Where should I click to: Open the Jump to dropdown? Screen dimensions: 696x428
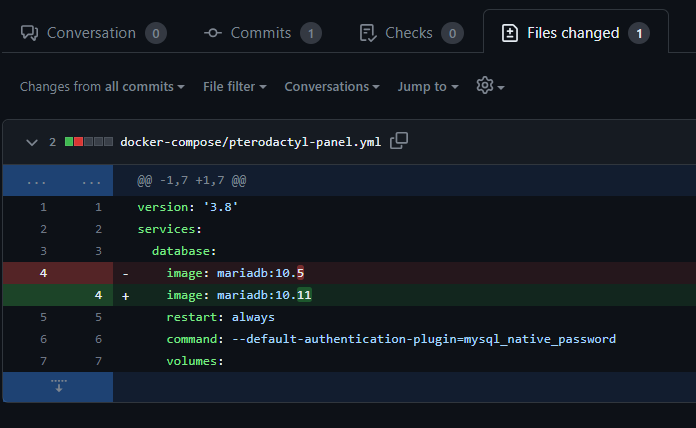(x=428, y=87)
